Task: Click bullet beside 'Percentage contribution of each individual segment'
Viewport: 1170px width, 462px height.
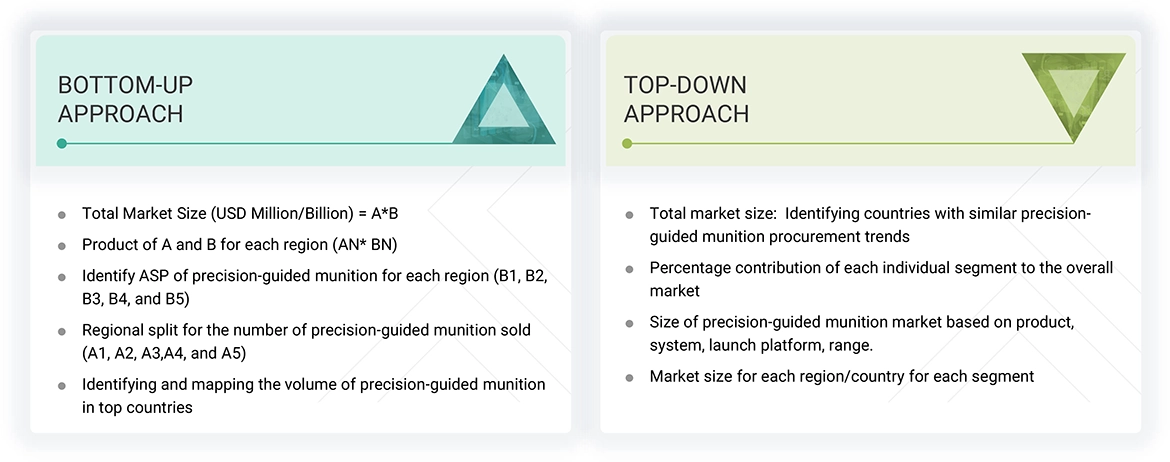Action: pyautogui.click(x=629, y=269)
